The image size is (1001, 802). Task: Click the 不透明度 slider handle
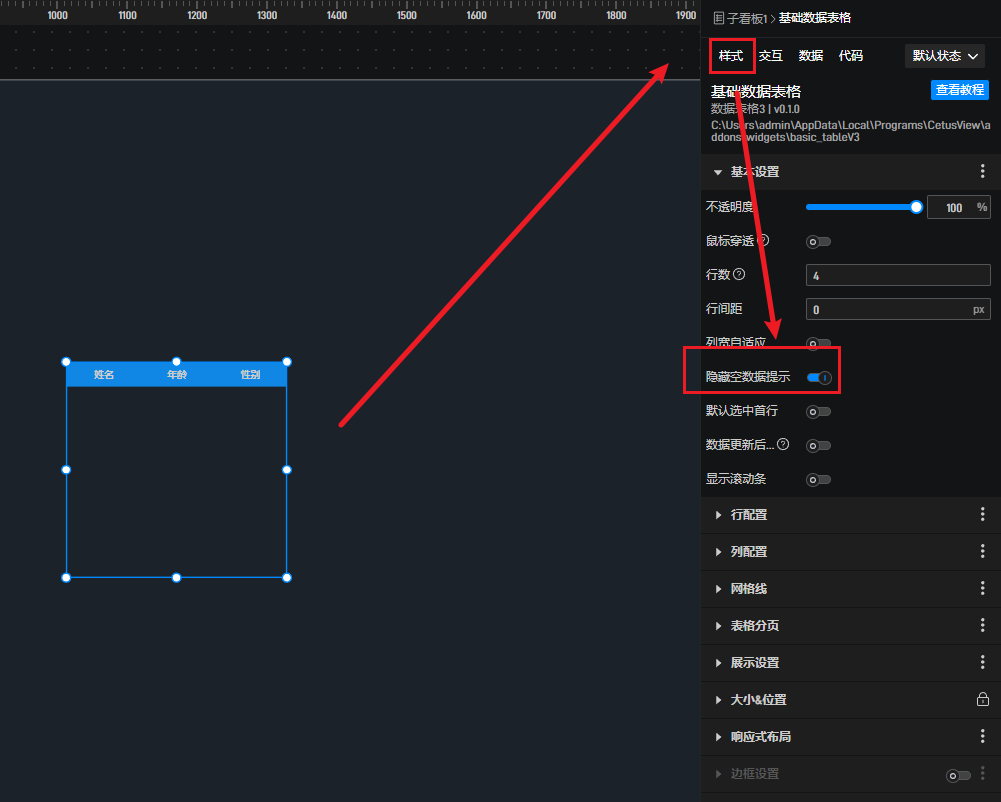[x=916, y=207]
